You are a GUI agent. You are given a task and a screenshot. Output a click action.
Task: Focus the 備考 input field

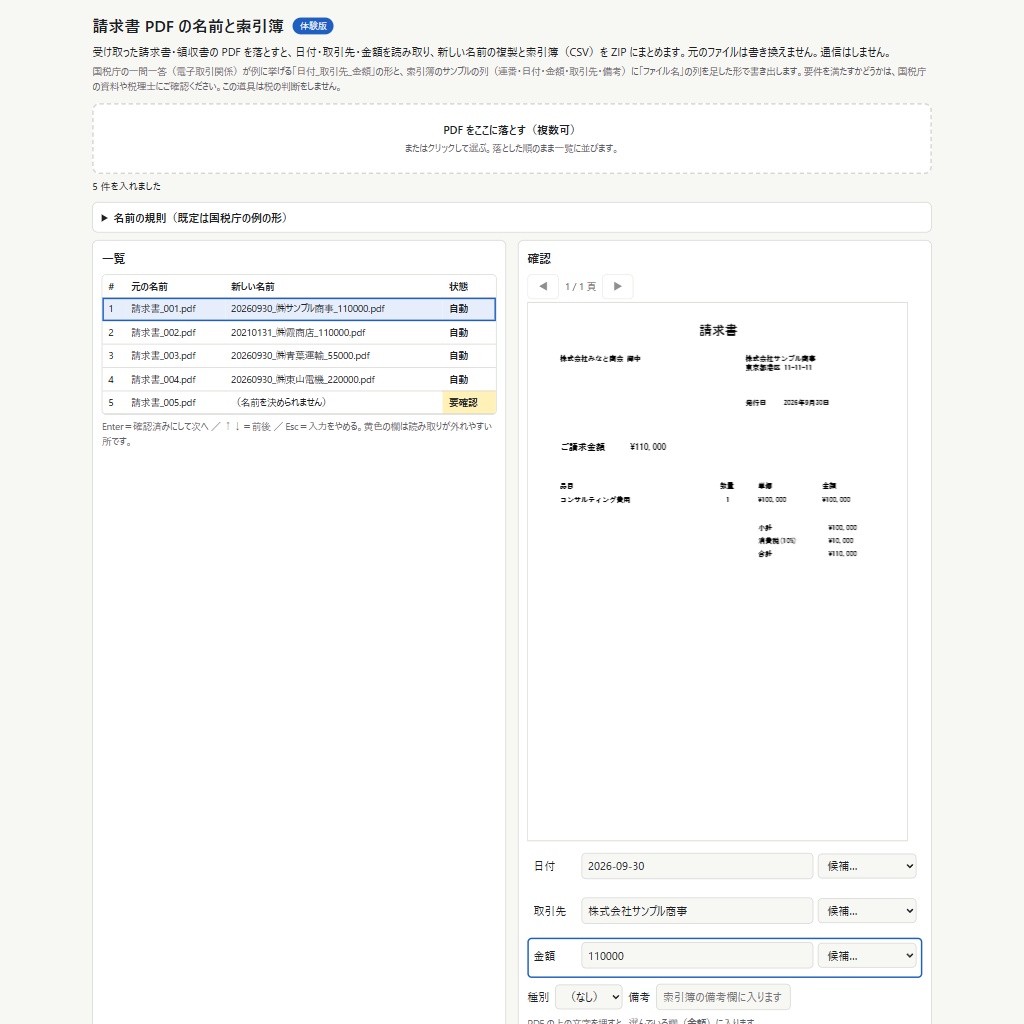point(723,997)
